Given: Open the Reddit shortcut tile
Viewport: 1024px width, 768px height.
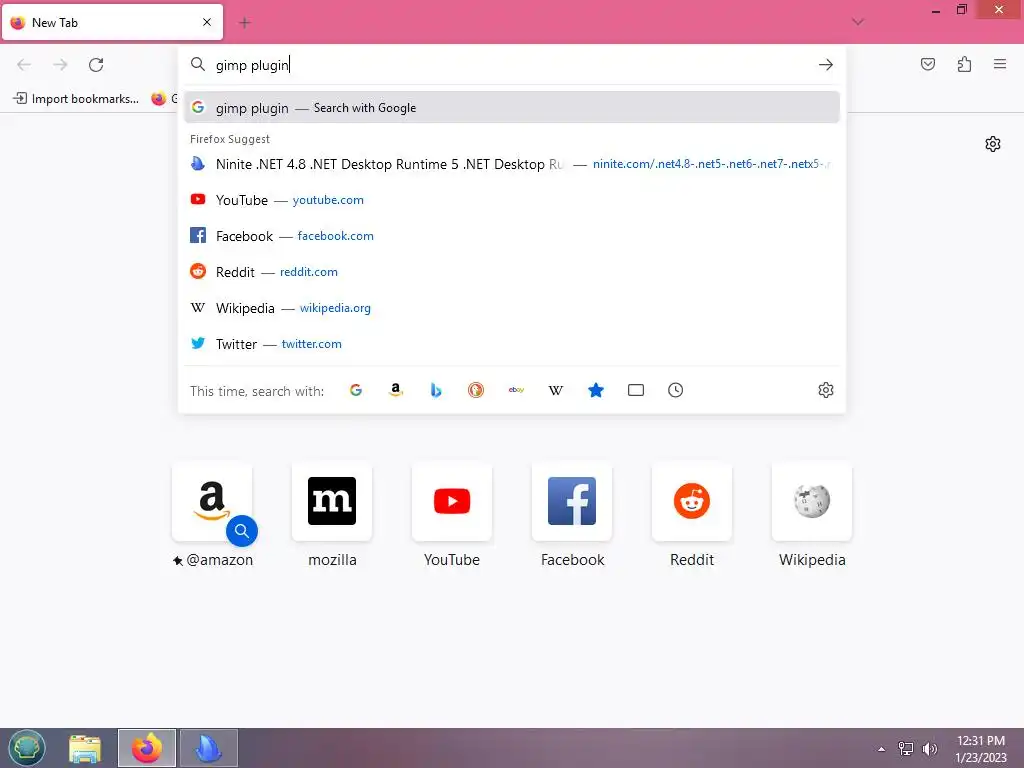Looking at the screenshot, I should 692,514.
